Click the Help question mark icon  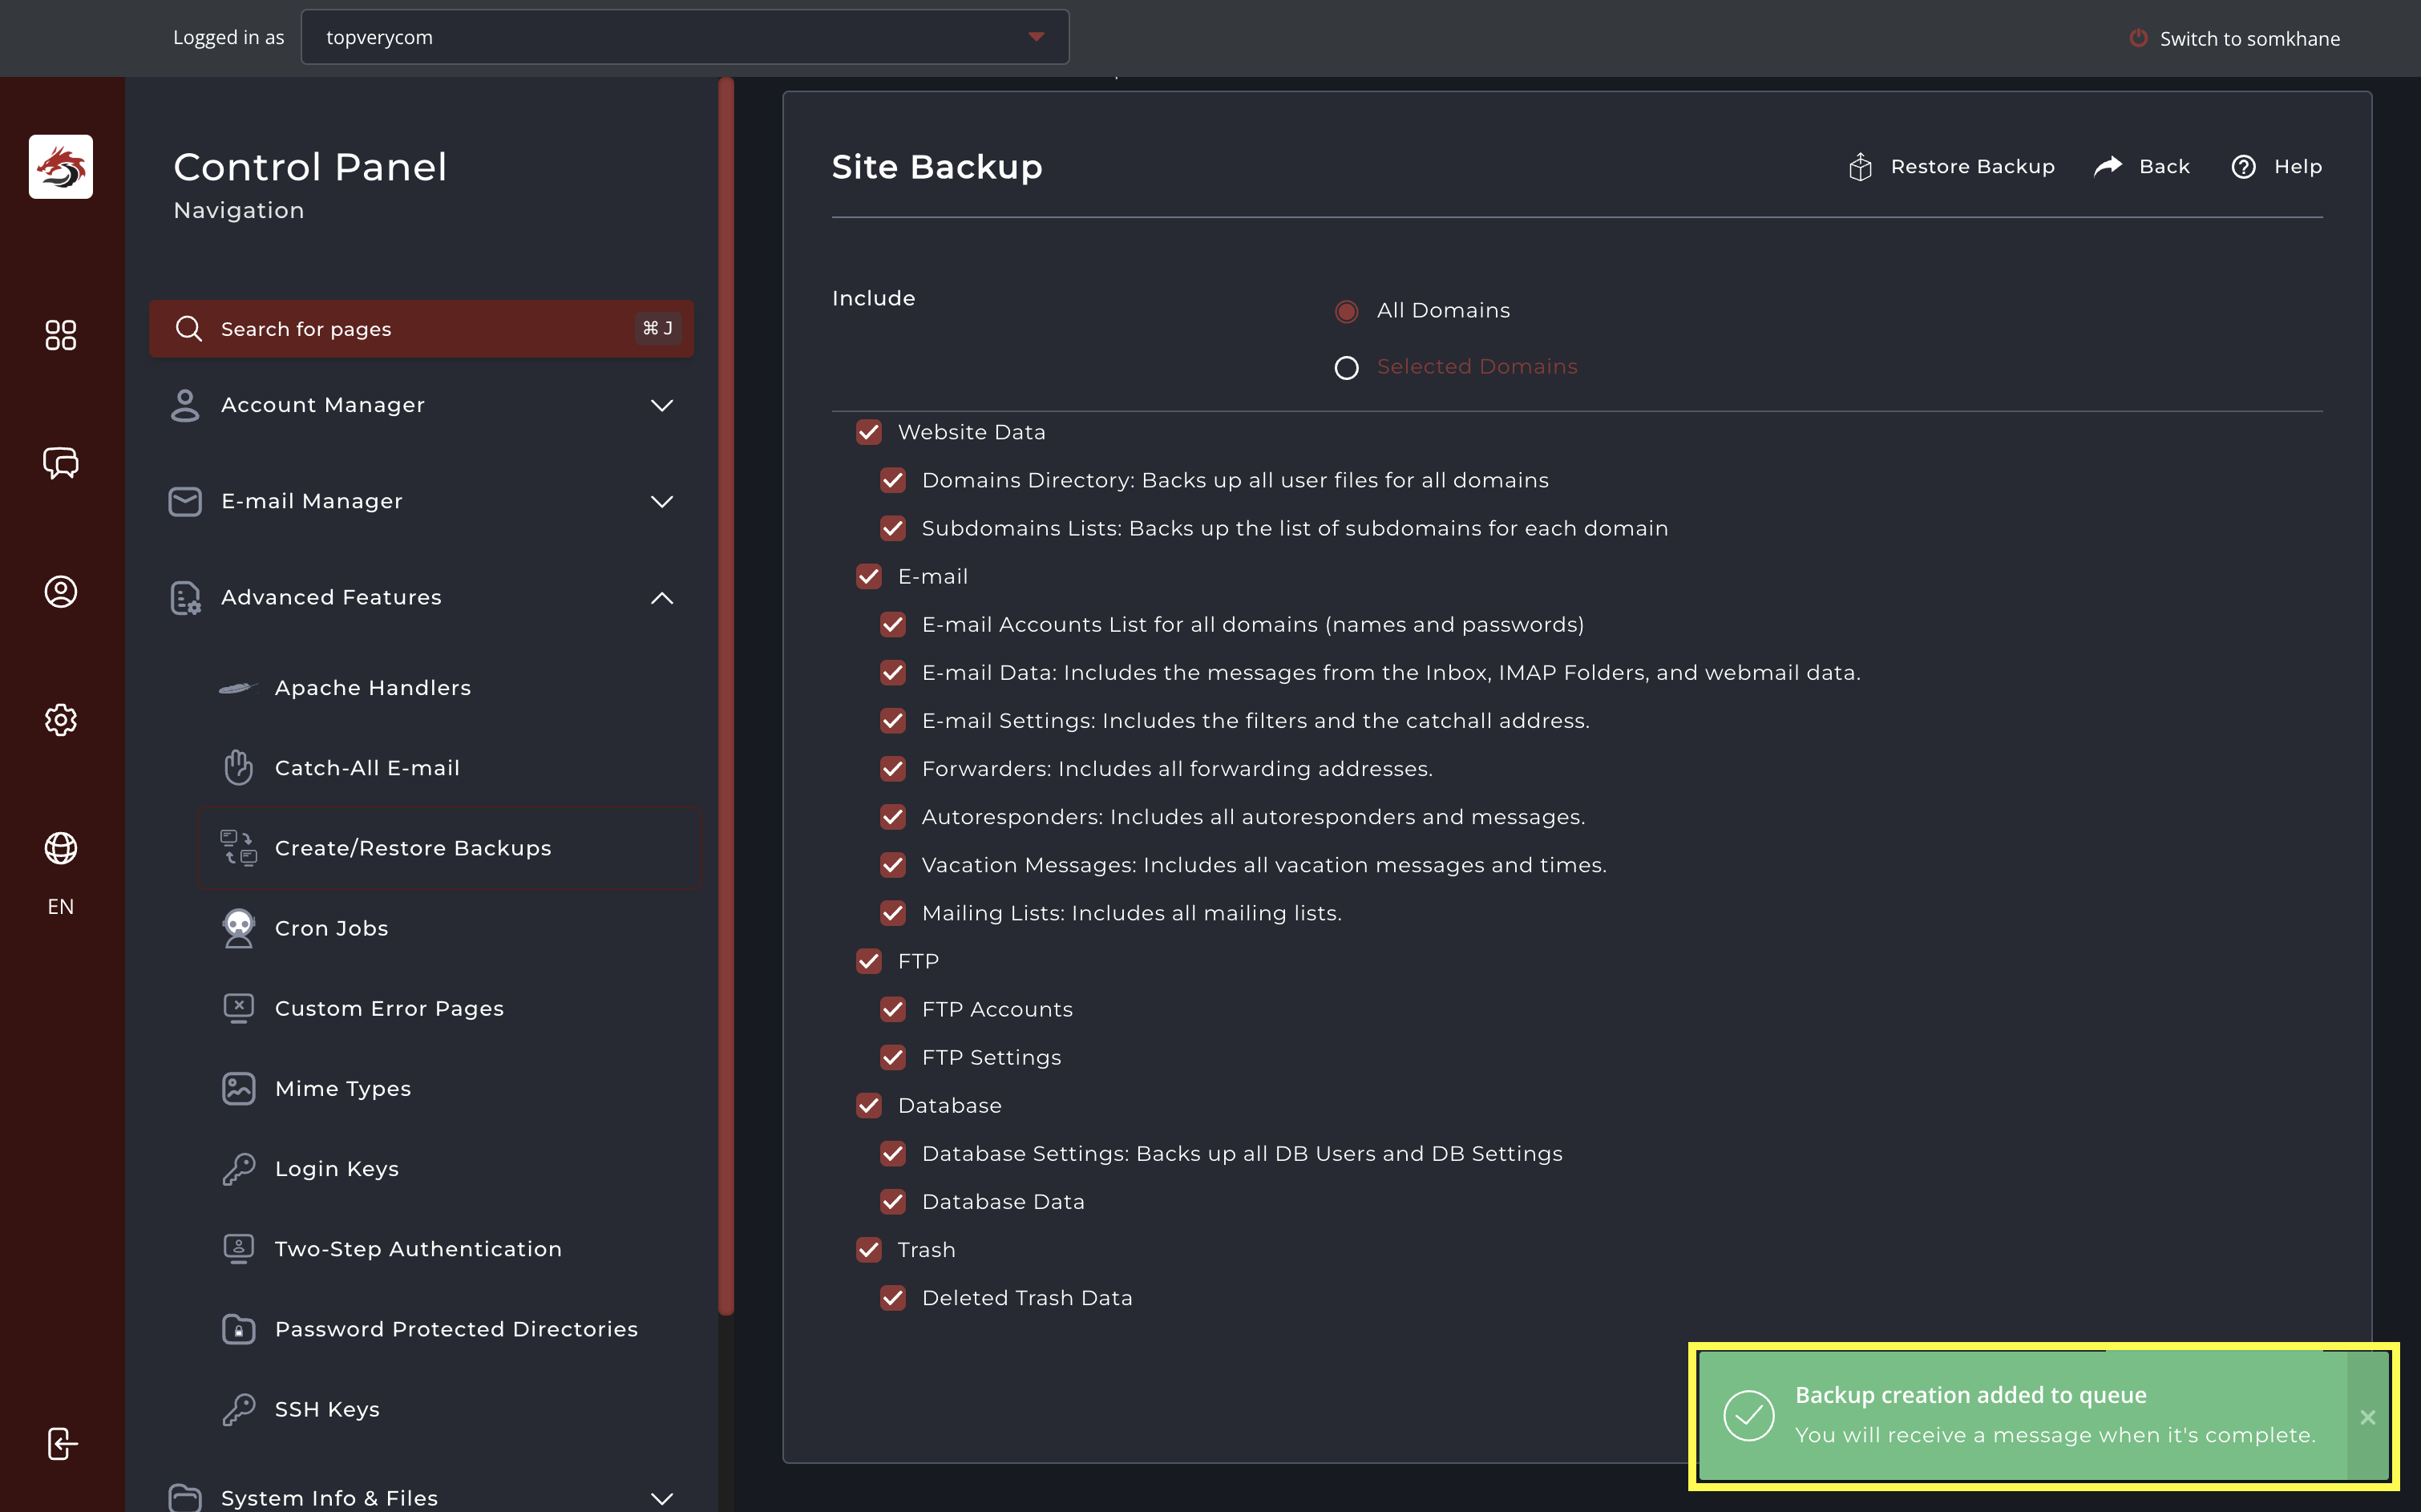tap(2243, 167)
